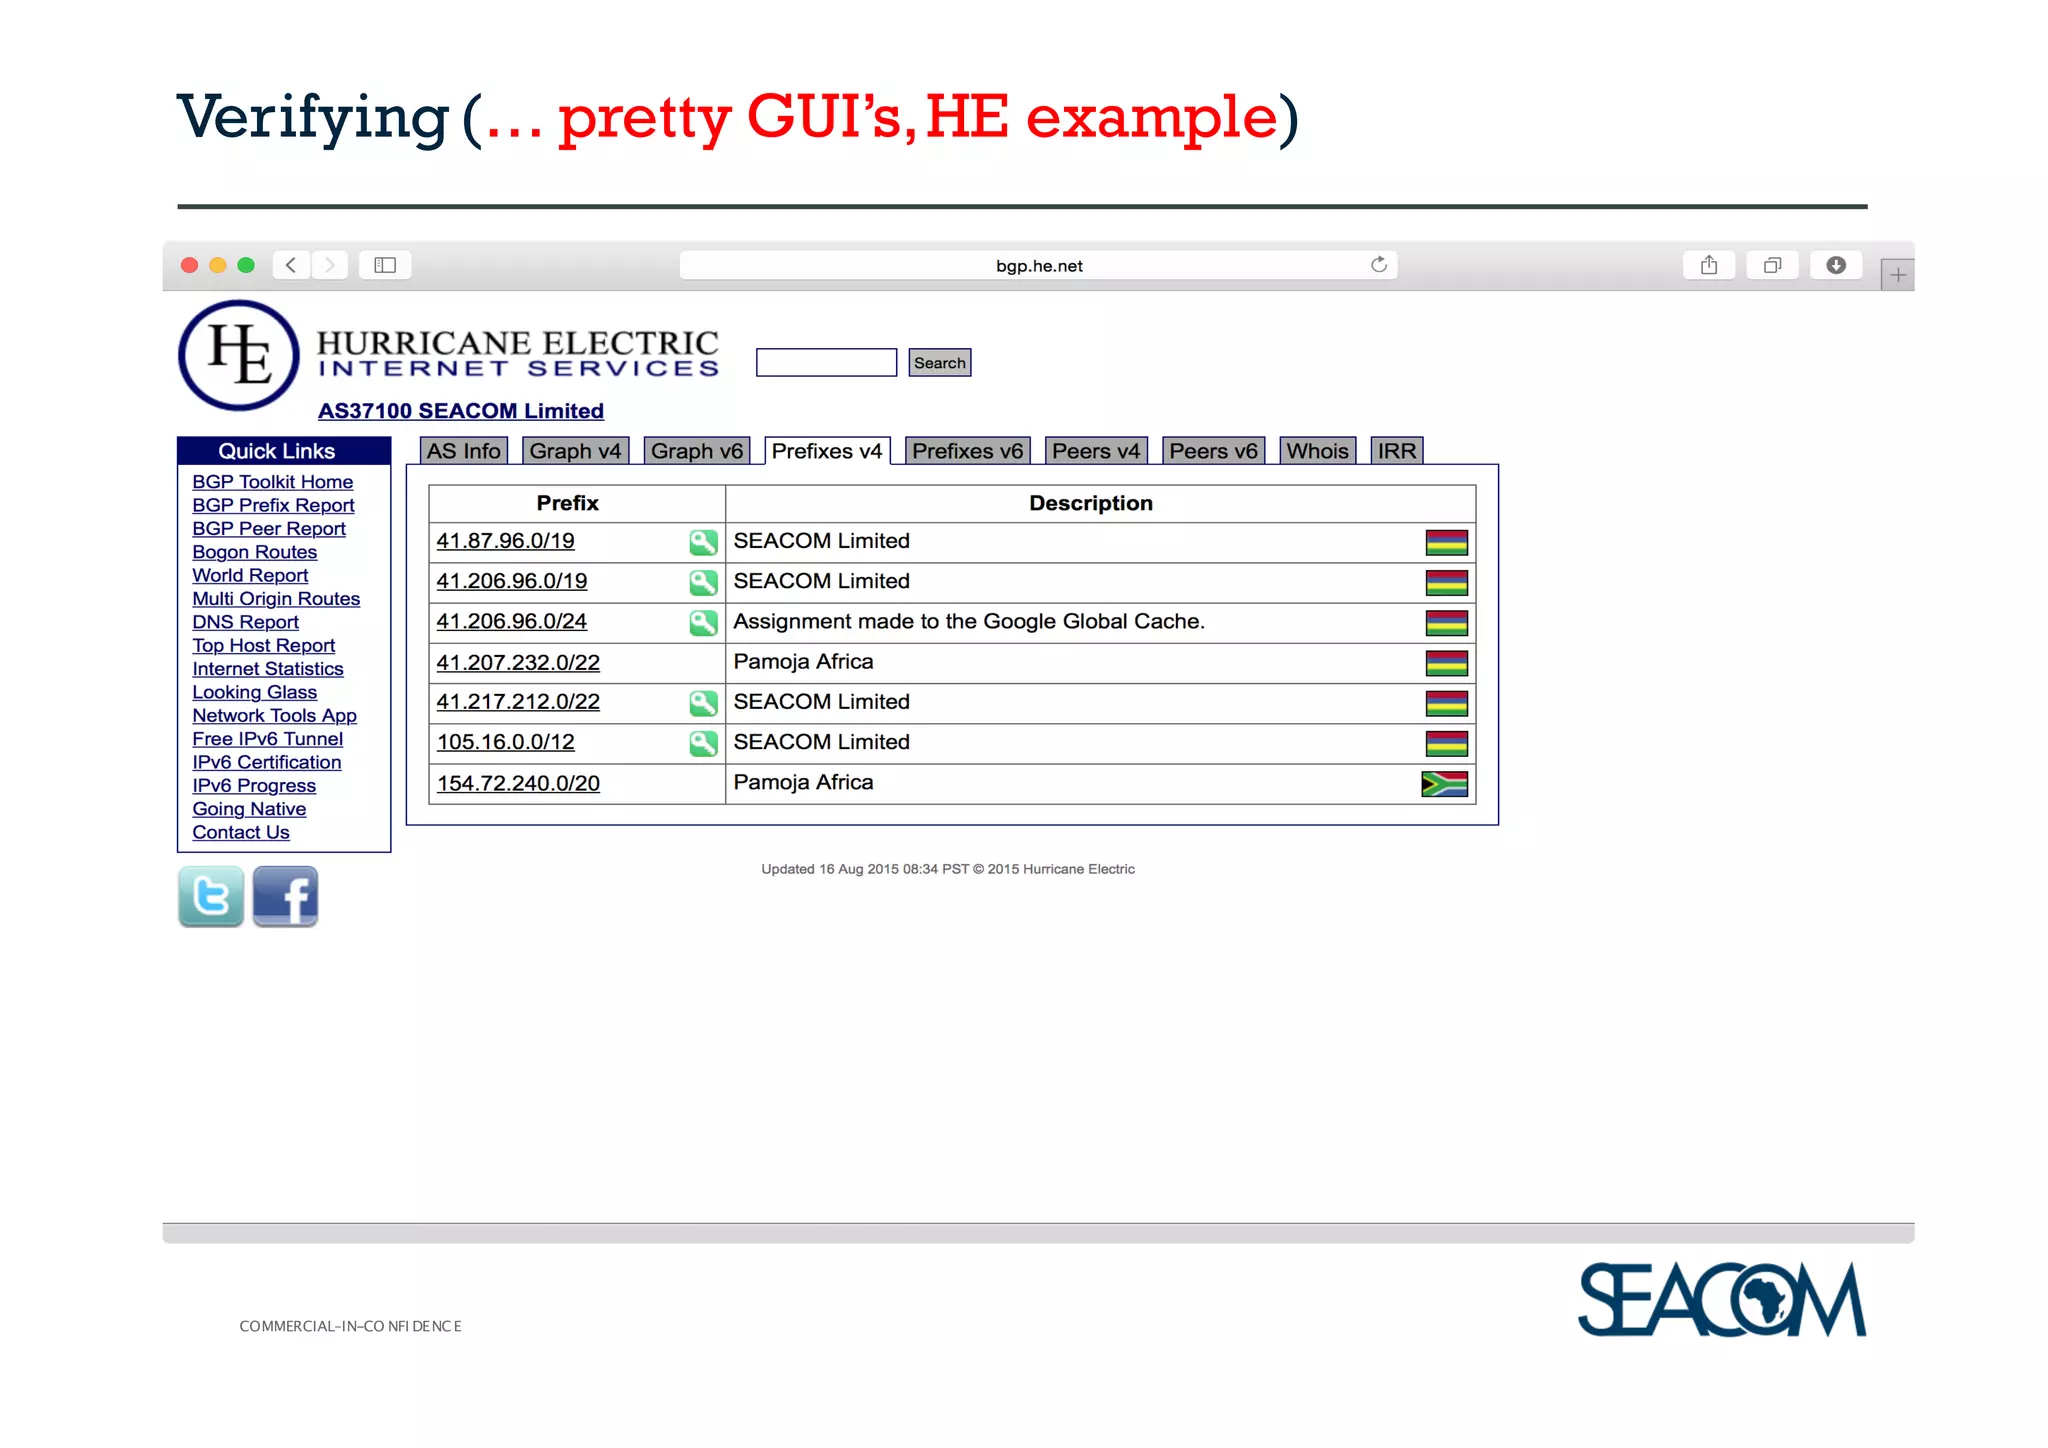Click the flag icon in 41.206.96.0/19 row
Image resolution: width=2048 pixels, height=1448 pixels.
tap(1446, 582)
